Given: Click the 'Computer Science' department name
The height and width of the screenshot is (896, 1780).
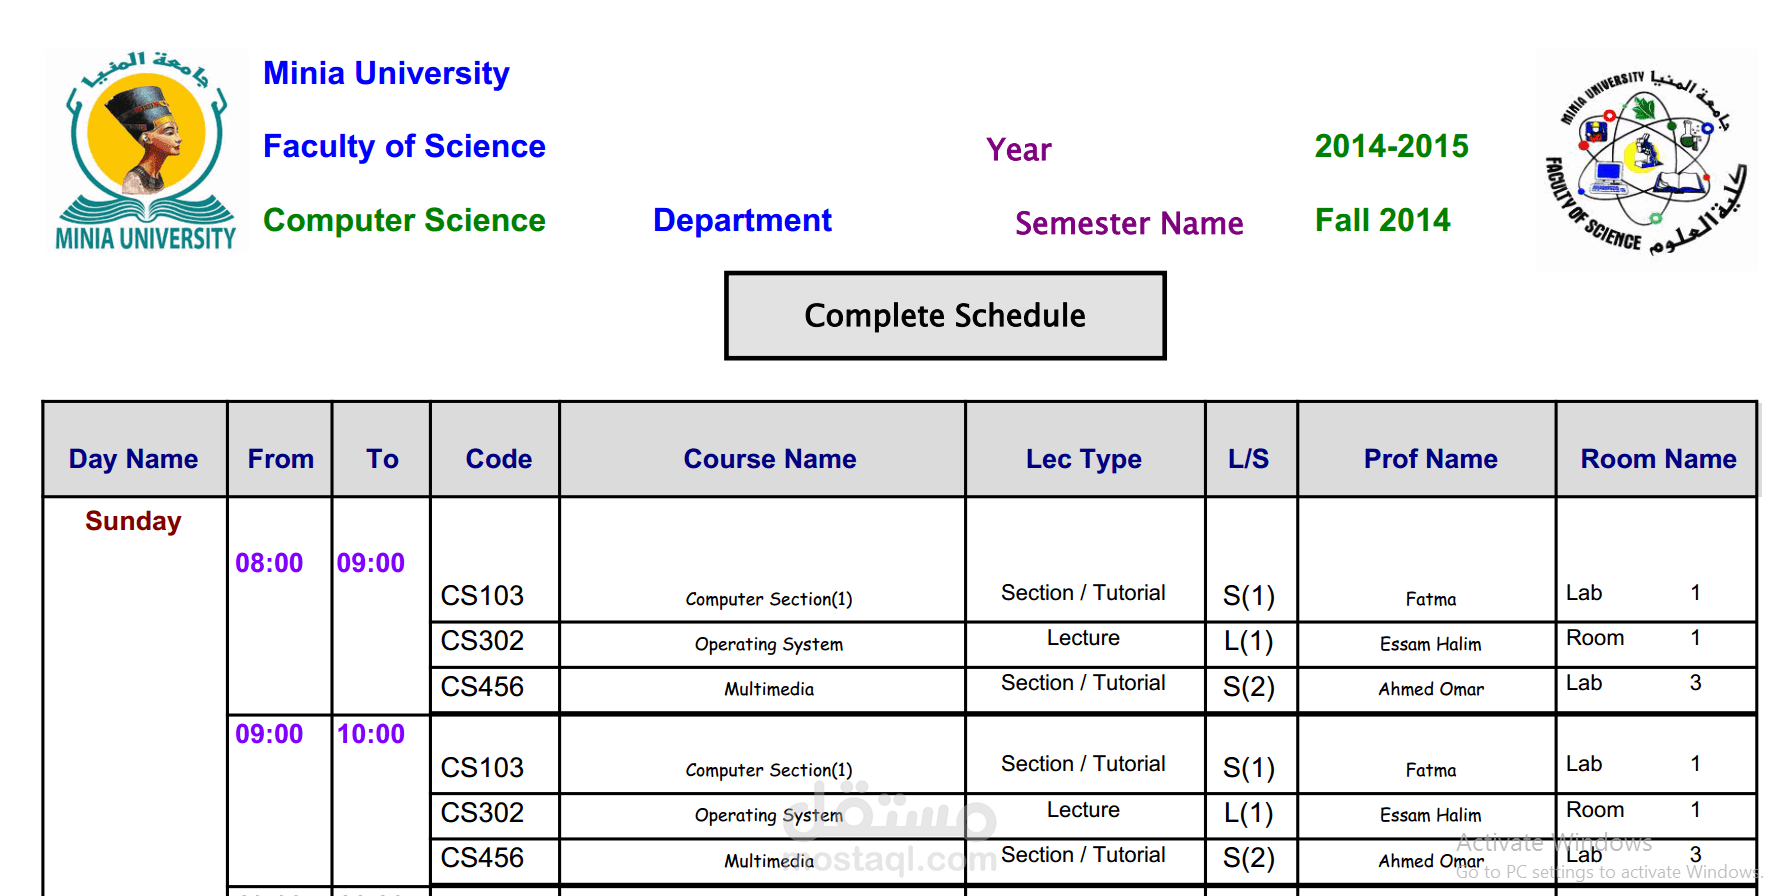Looking at the screenshot, I should (404, 220).
